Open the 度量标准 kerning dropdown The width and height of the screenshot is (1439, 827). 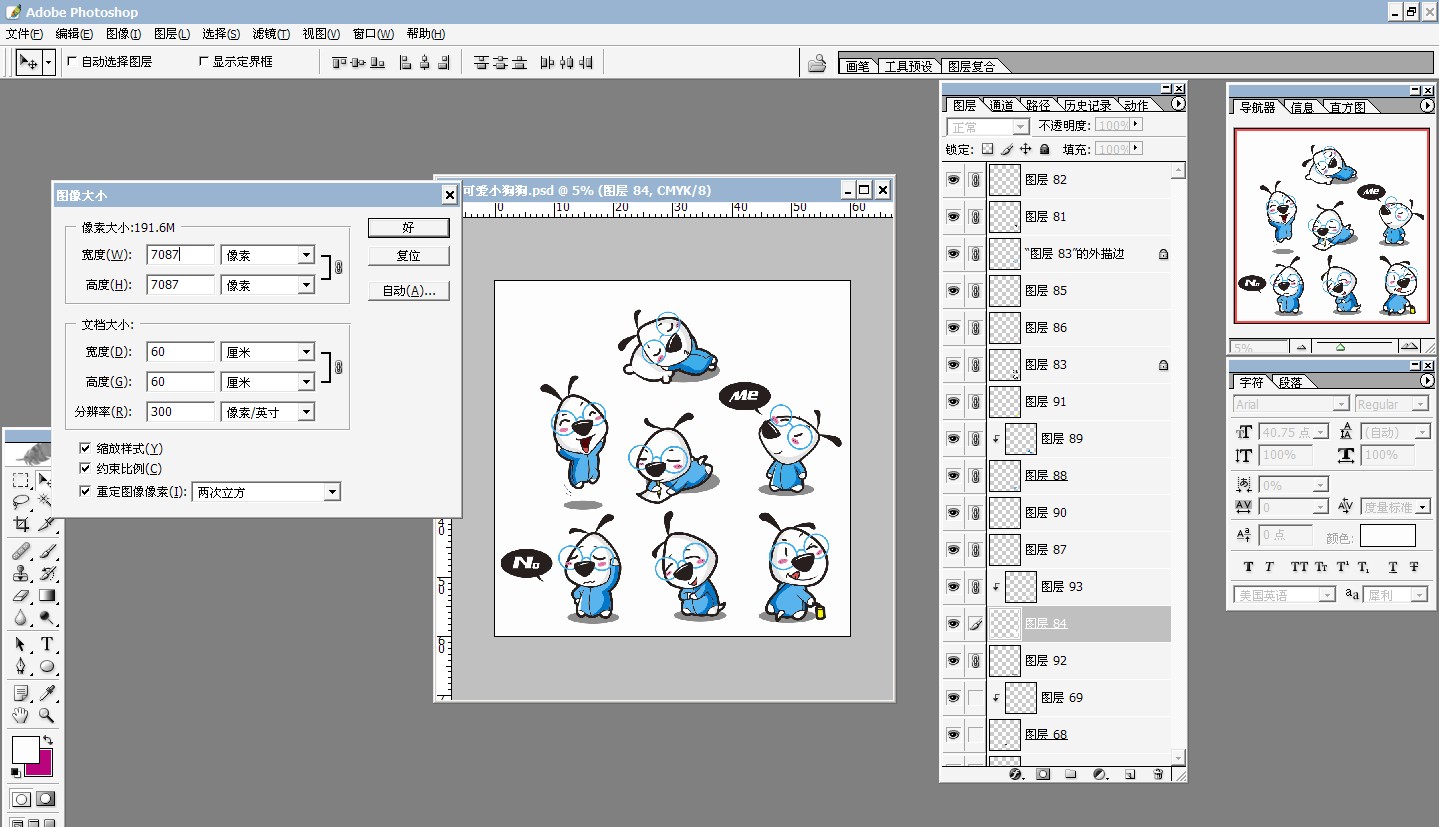(x=1422, y=507)
